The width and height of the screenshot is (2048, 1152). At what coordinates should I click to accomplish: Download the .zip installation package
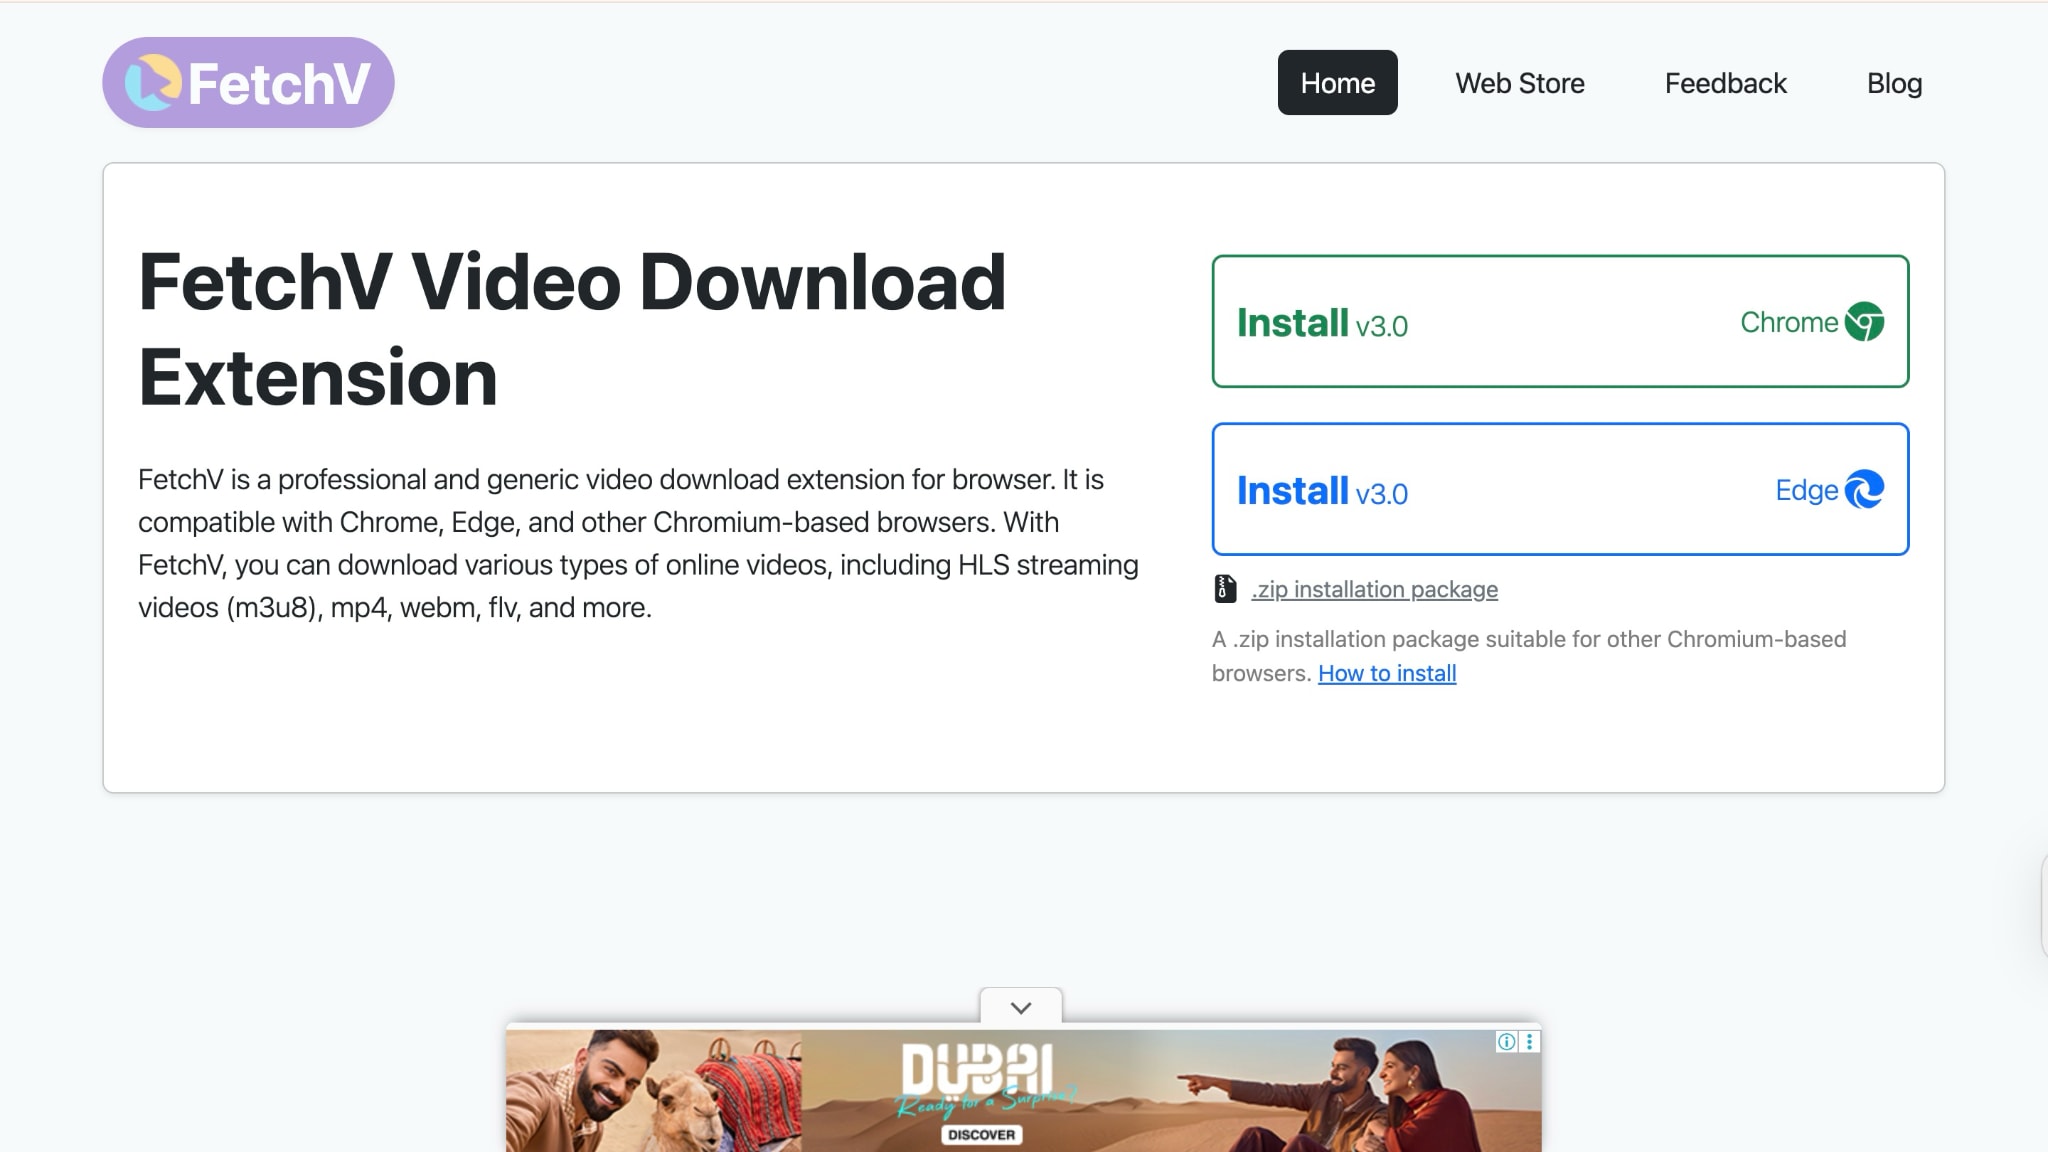(x=1374, y=589)
